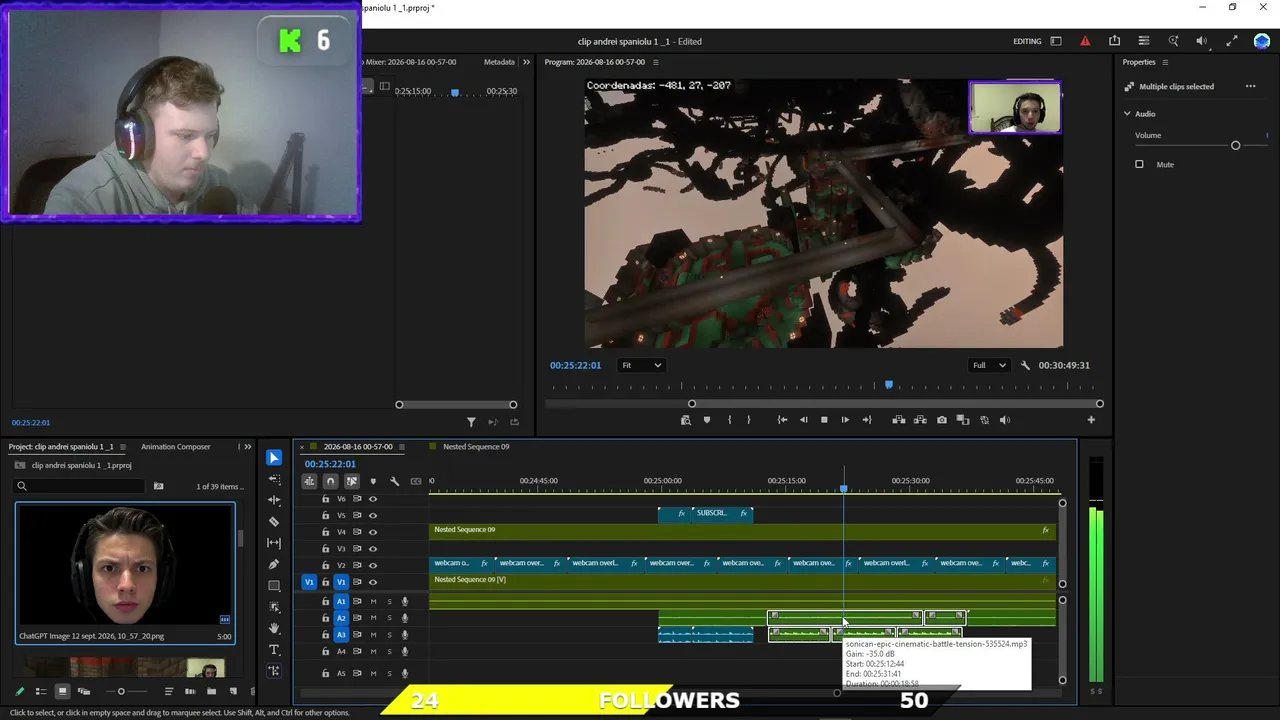Viewport: 1280px width, 720px height.
Task: Open the Animation Composer panel tab
Action: pyautogui.click(x=175, y=447)
